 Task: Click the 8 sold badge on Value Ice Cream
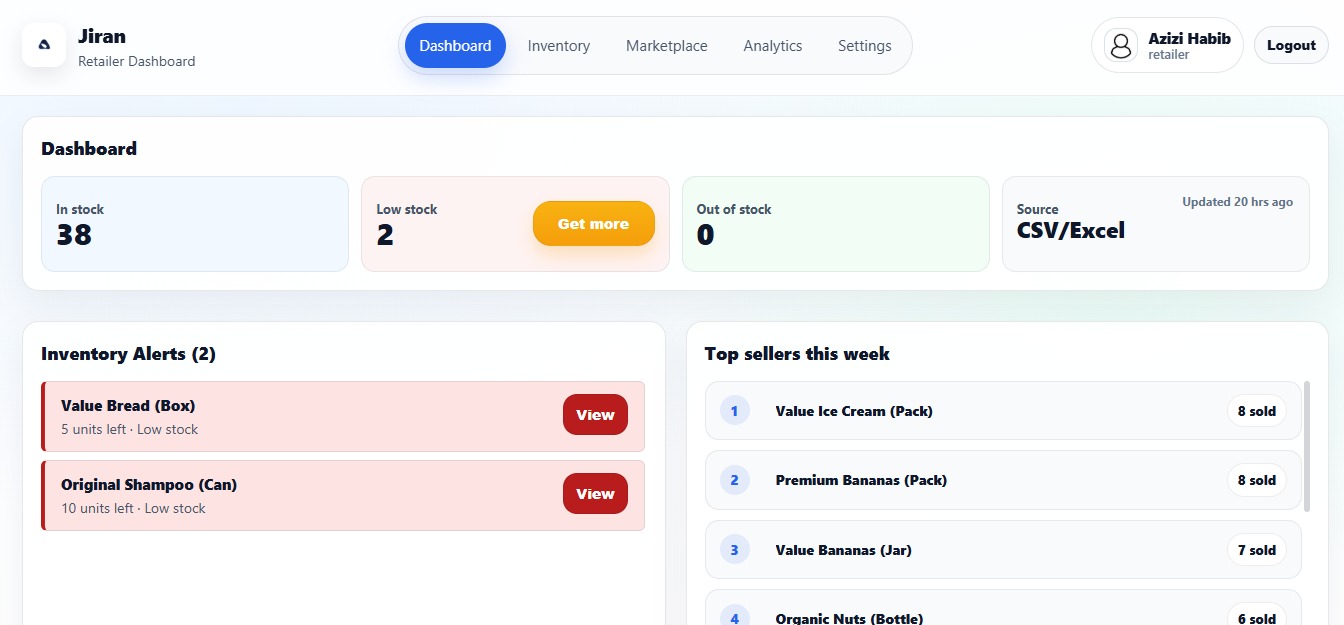1256,411
